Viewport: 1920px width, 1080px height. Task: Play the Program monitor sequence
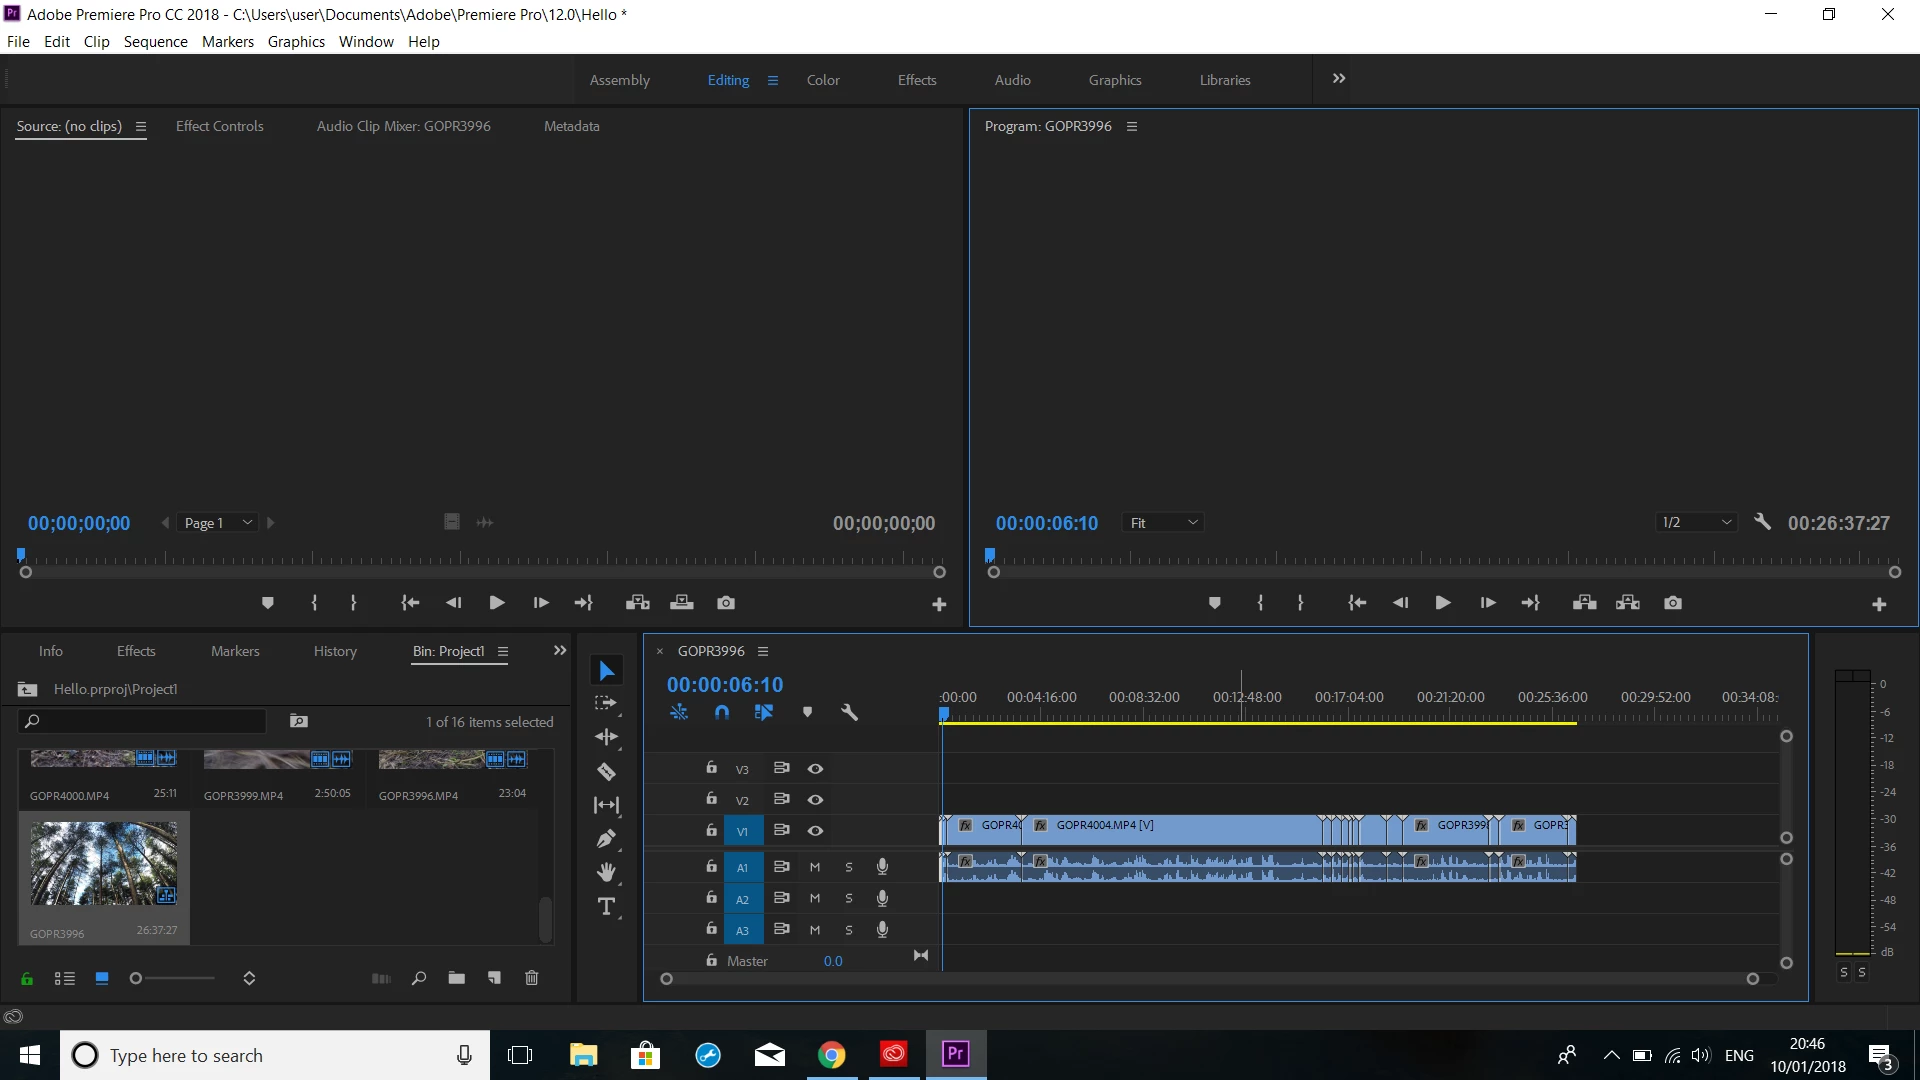(1442, 603)
